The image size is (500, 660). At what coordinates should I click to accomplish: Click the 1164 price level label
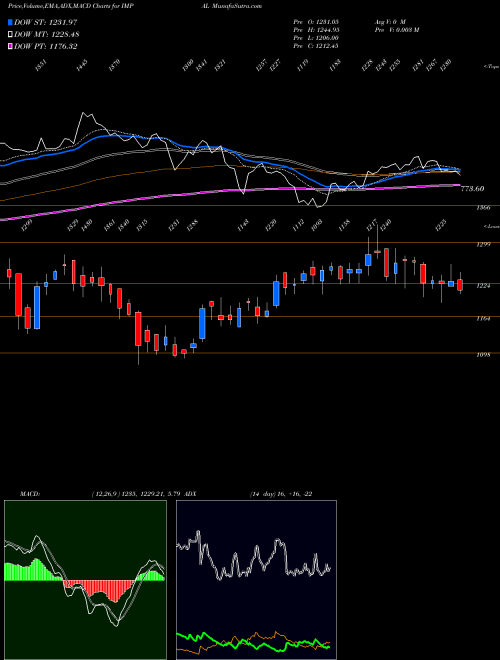[x=482, y=319]
